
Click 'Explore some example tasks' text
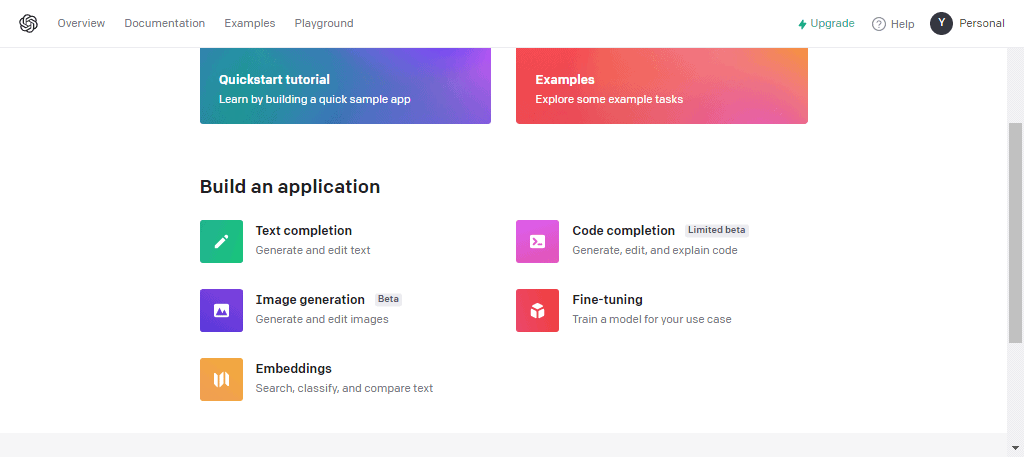(x=609, y=100)
